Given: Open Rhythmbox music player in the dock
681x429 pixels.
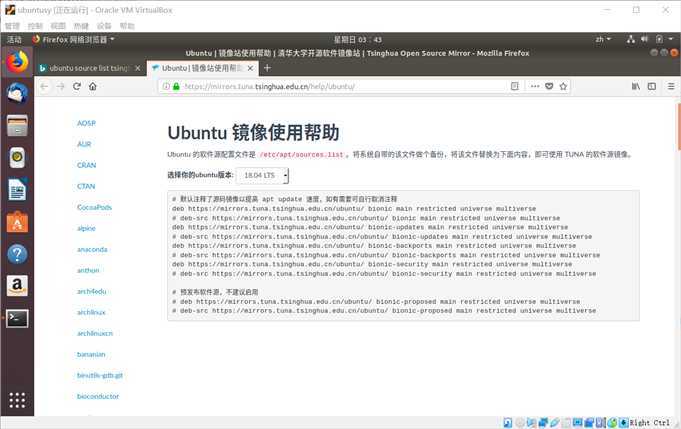Looking at the screenshot, I should pos(17,157).
